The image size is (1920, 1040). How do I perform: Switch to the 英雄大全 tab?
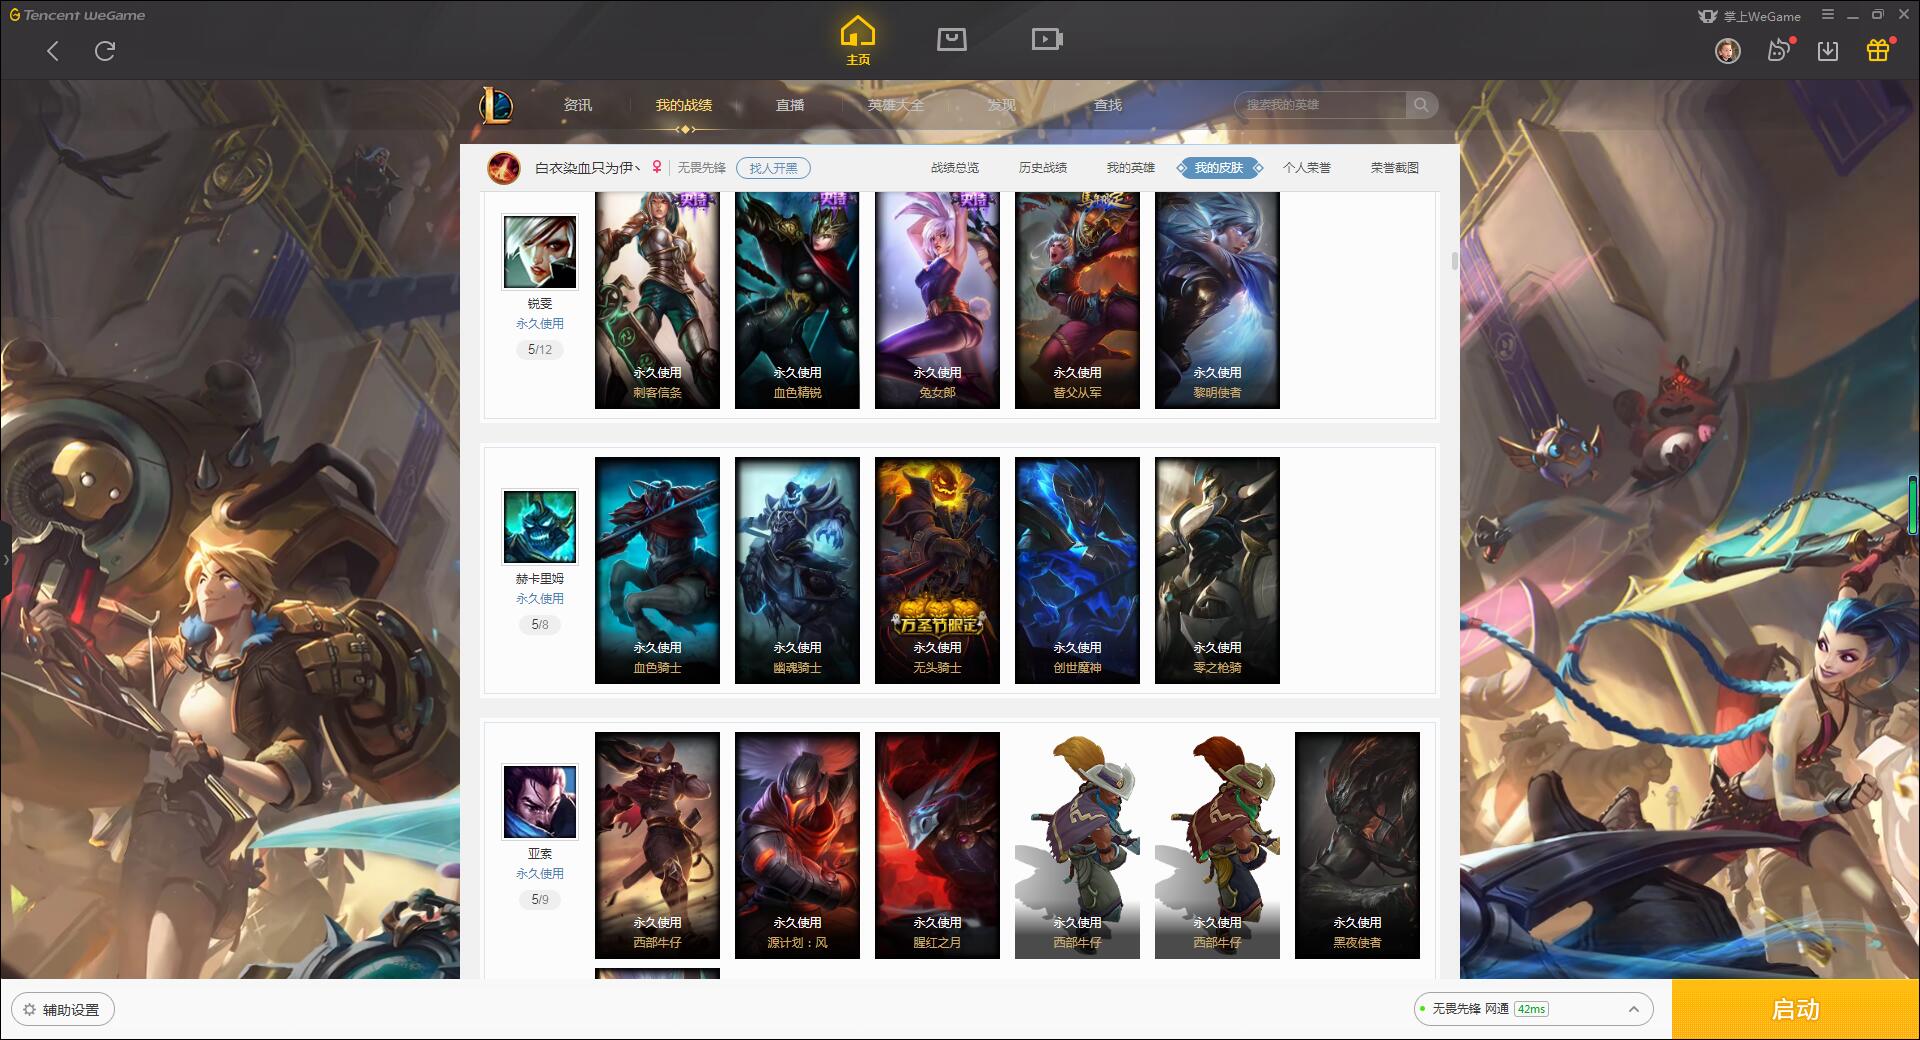click(x=896, y=105)
